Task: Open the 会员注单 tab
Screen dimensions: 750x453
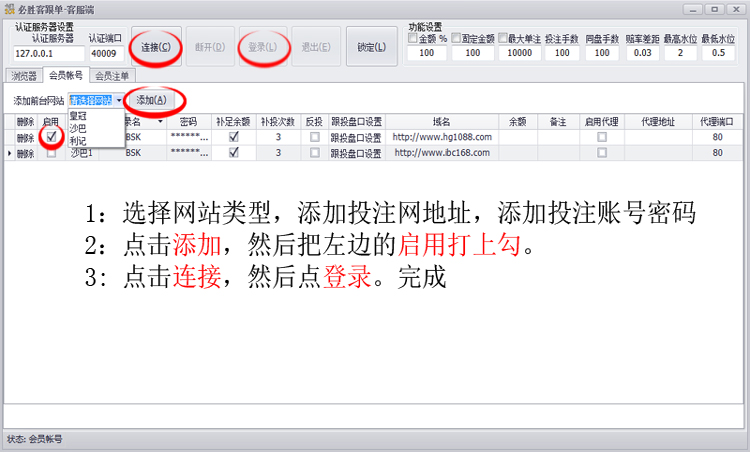Action: pos(112,76)
